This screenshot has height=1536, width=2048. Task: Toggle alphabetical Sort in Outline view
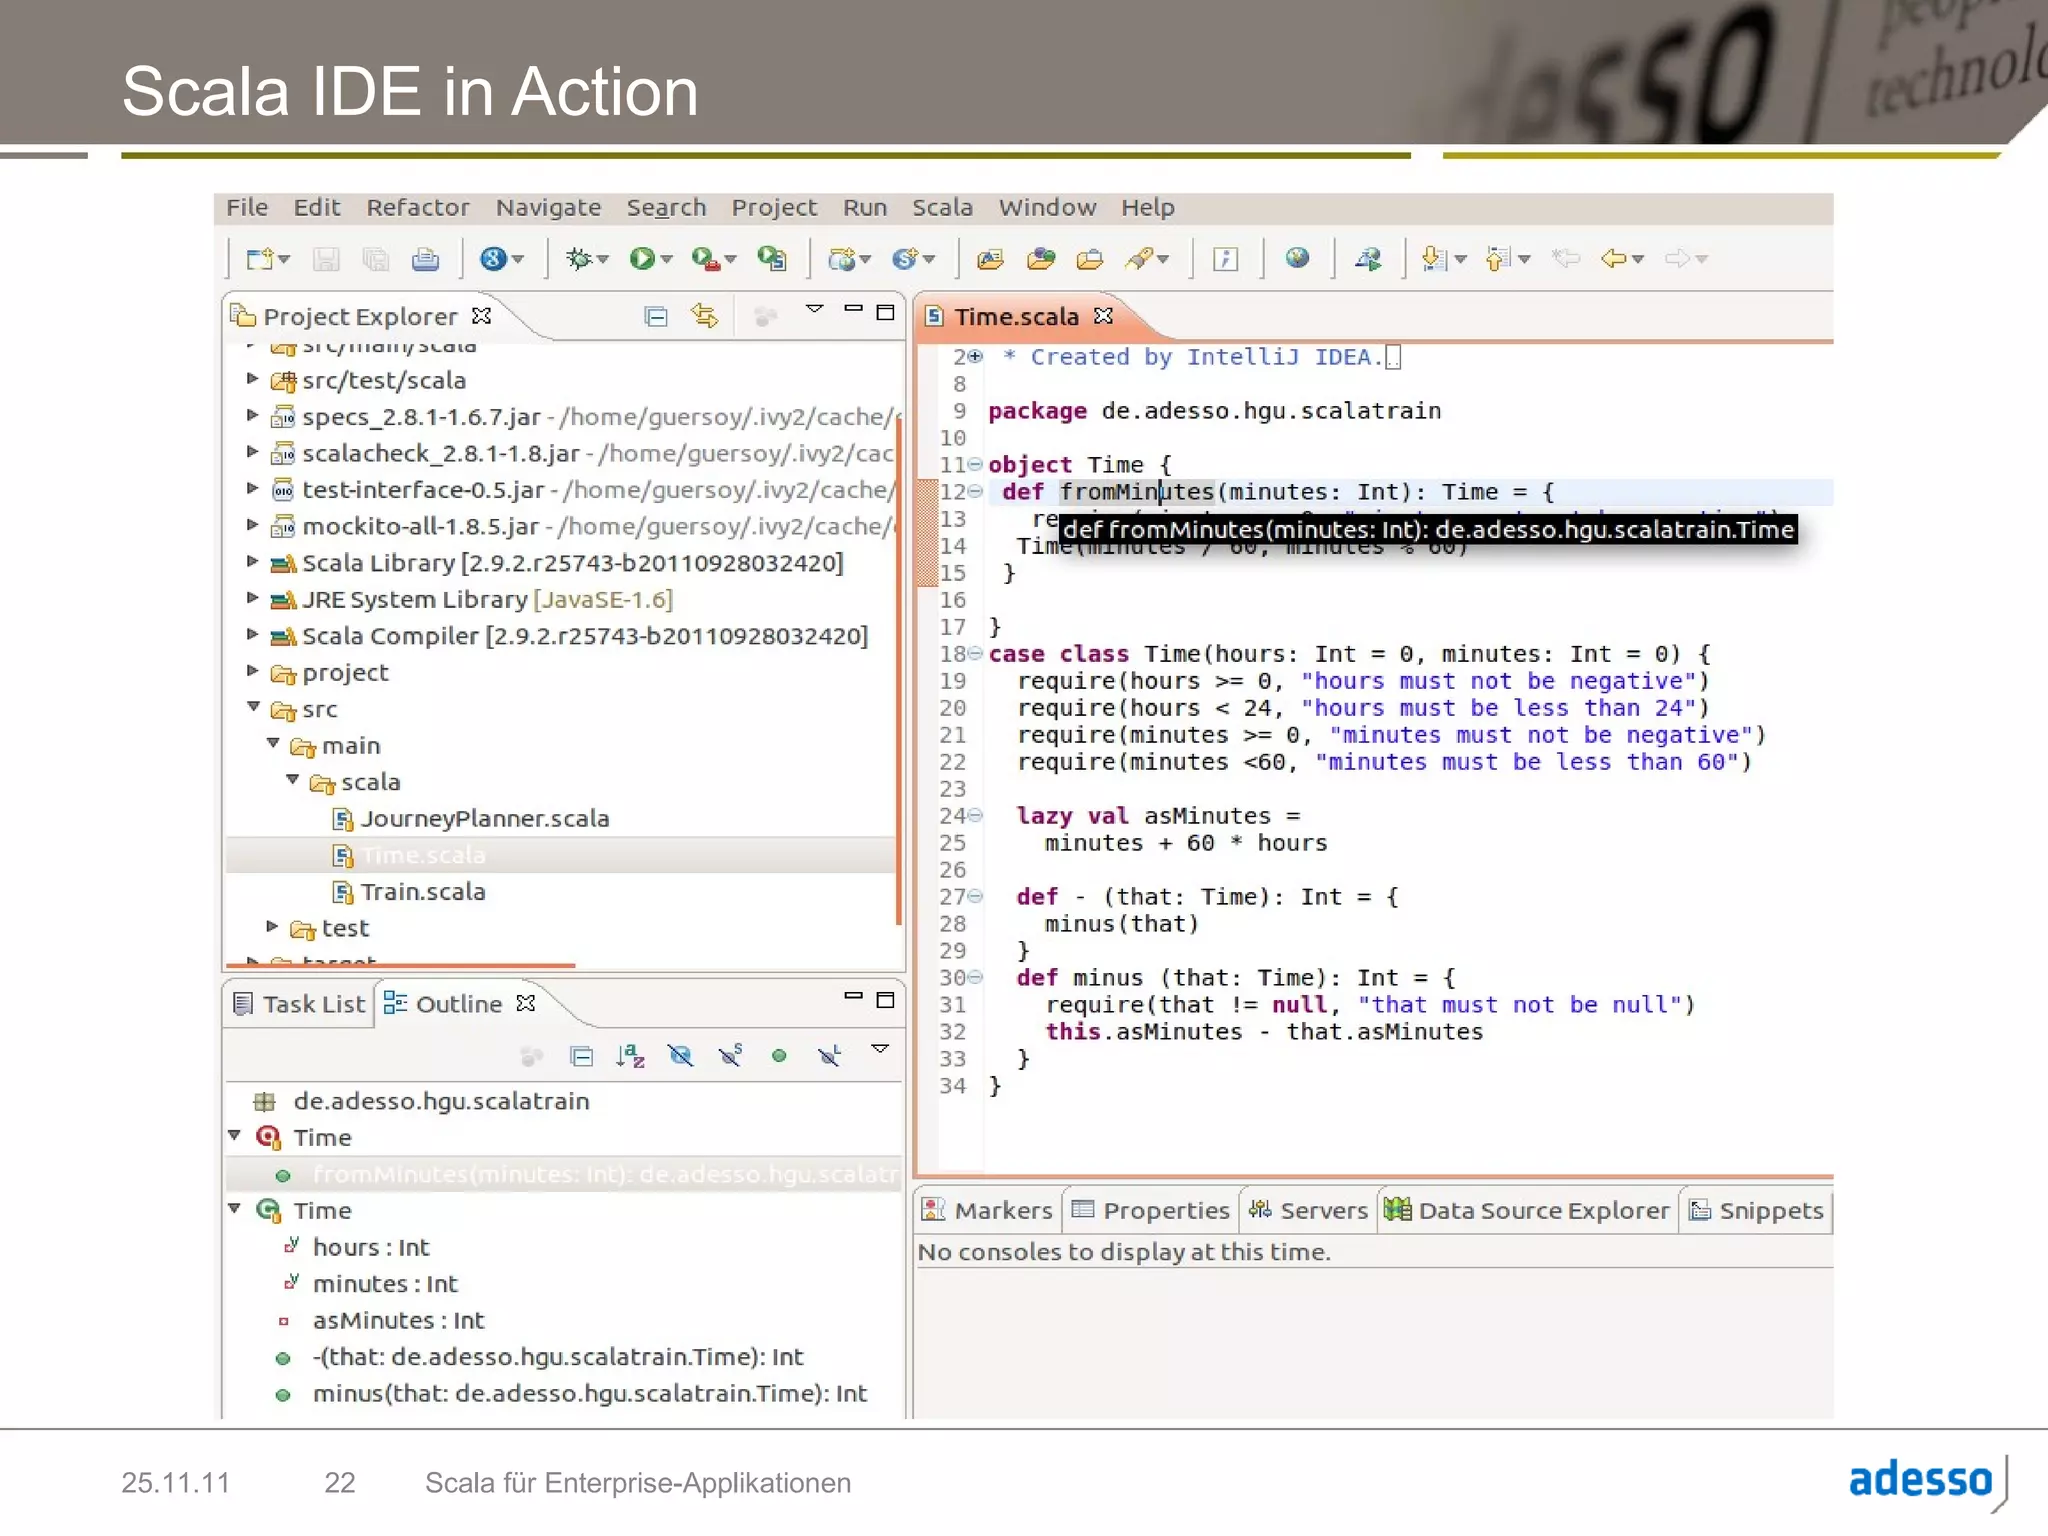click(x=630, y=1056)
